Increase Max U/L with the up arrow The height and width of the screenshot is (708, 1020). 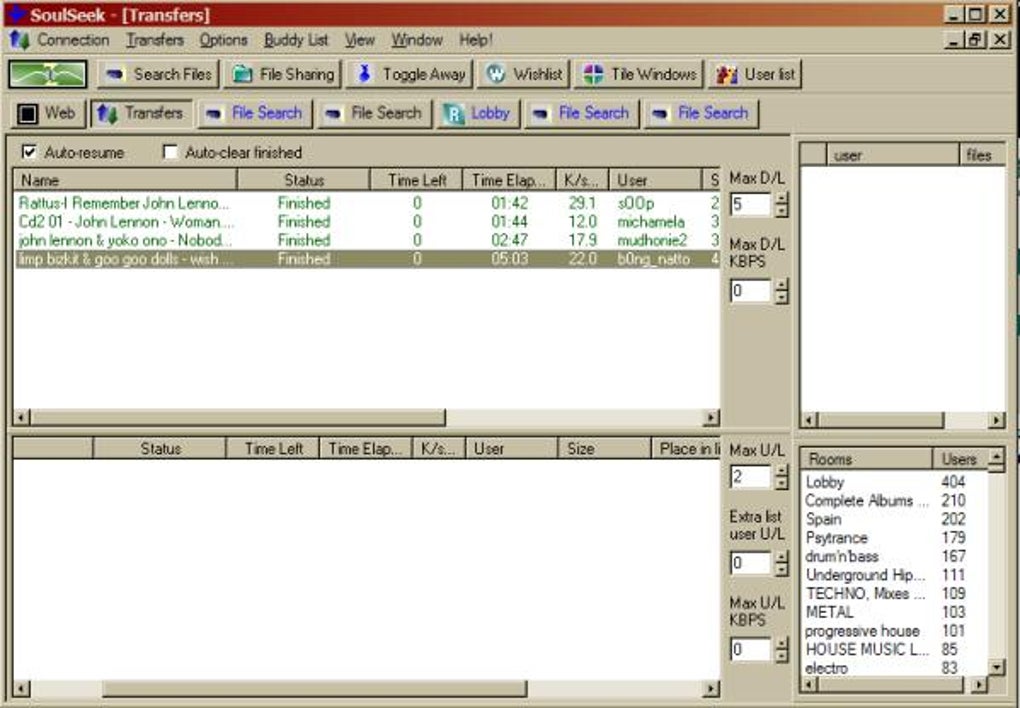(781, 470)
